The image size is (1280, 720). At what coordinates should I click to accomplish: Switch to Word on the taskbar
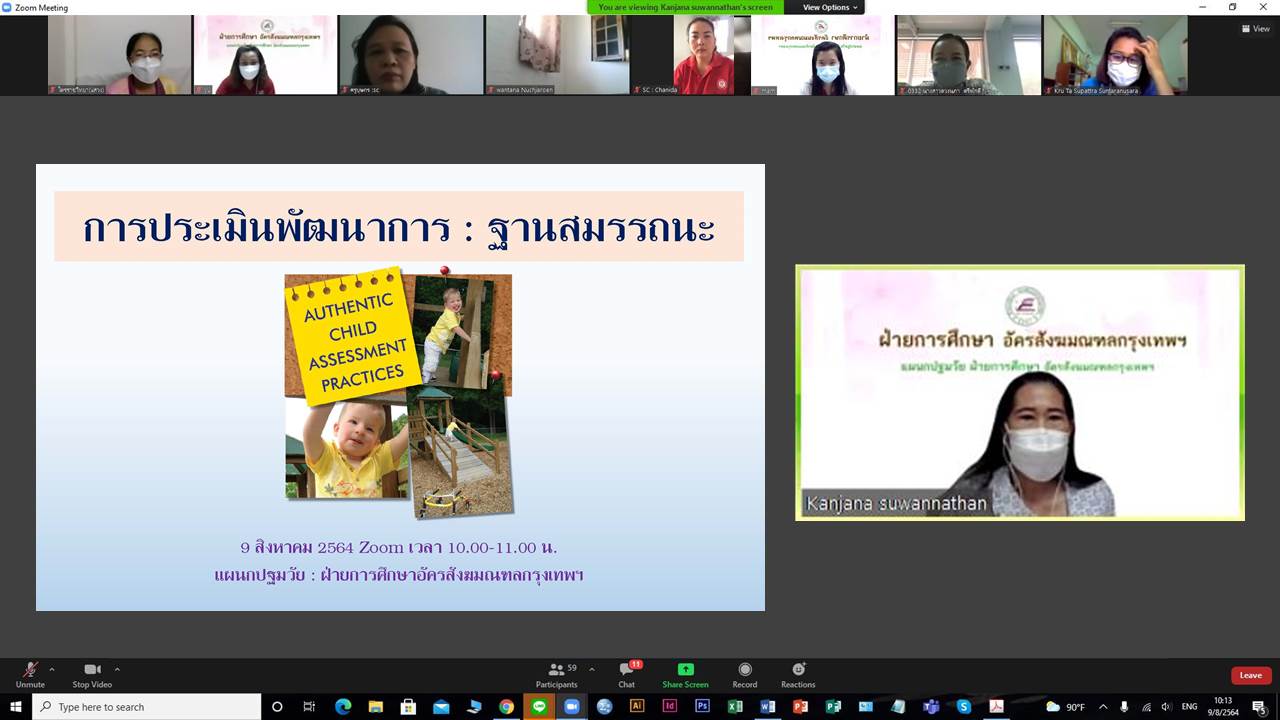[x=768, y=707]
